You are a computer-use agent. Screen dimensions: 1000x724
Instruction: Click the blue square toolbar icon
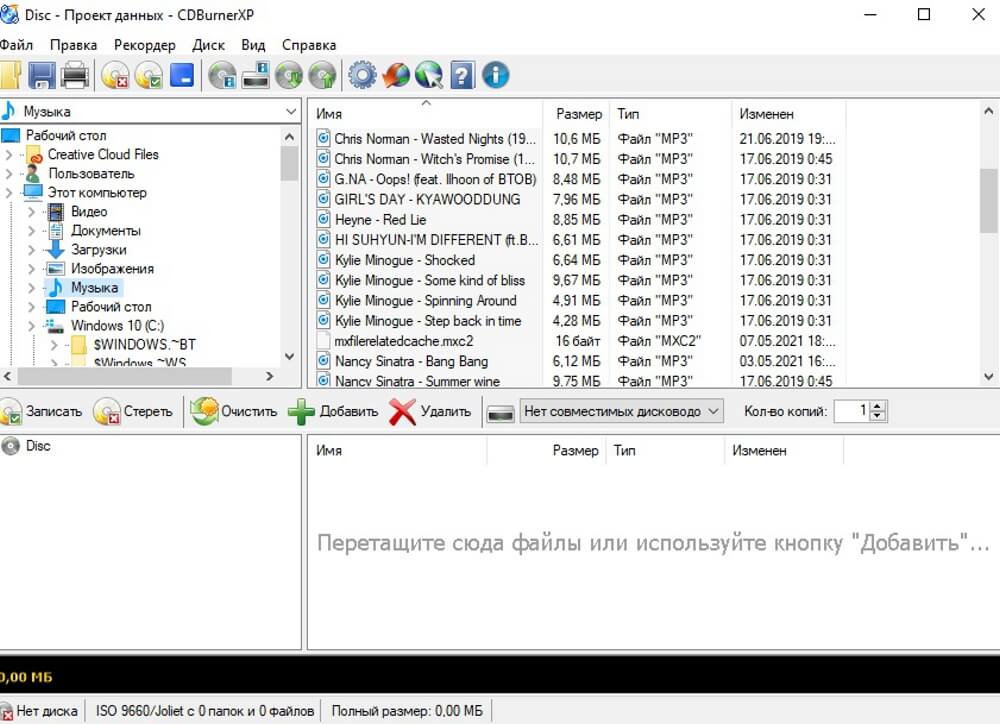[182, 75]
